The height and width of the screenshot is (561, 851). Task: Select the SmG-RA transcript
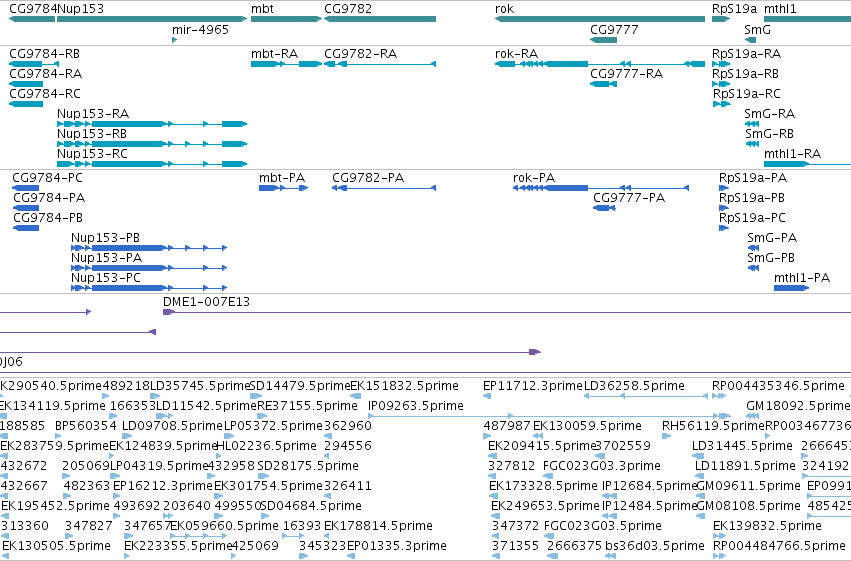[752, 124]
